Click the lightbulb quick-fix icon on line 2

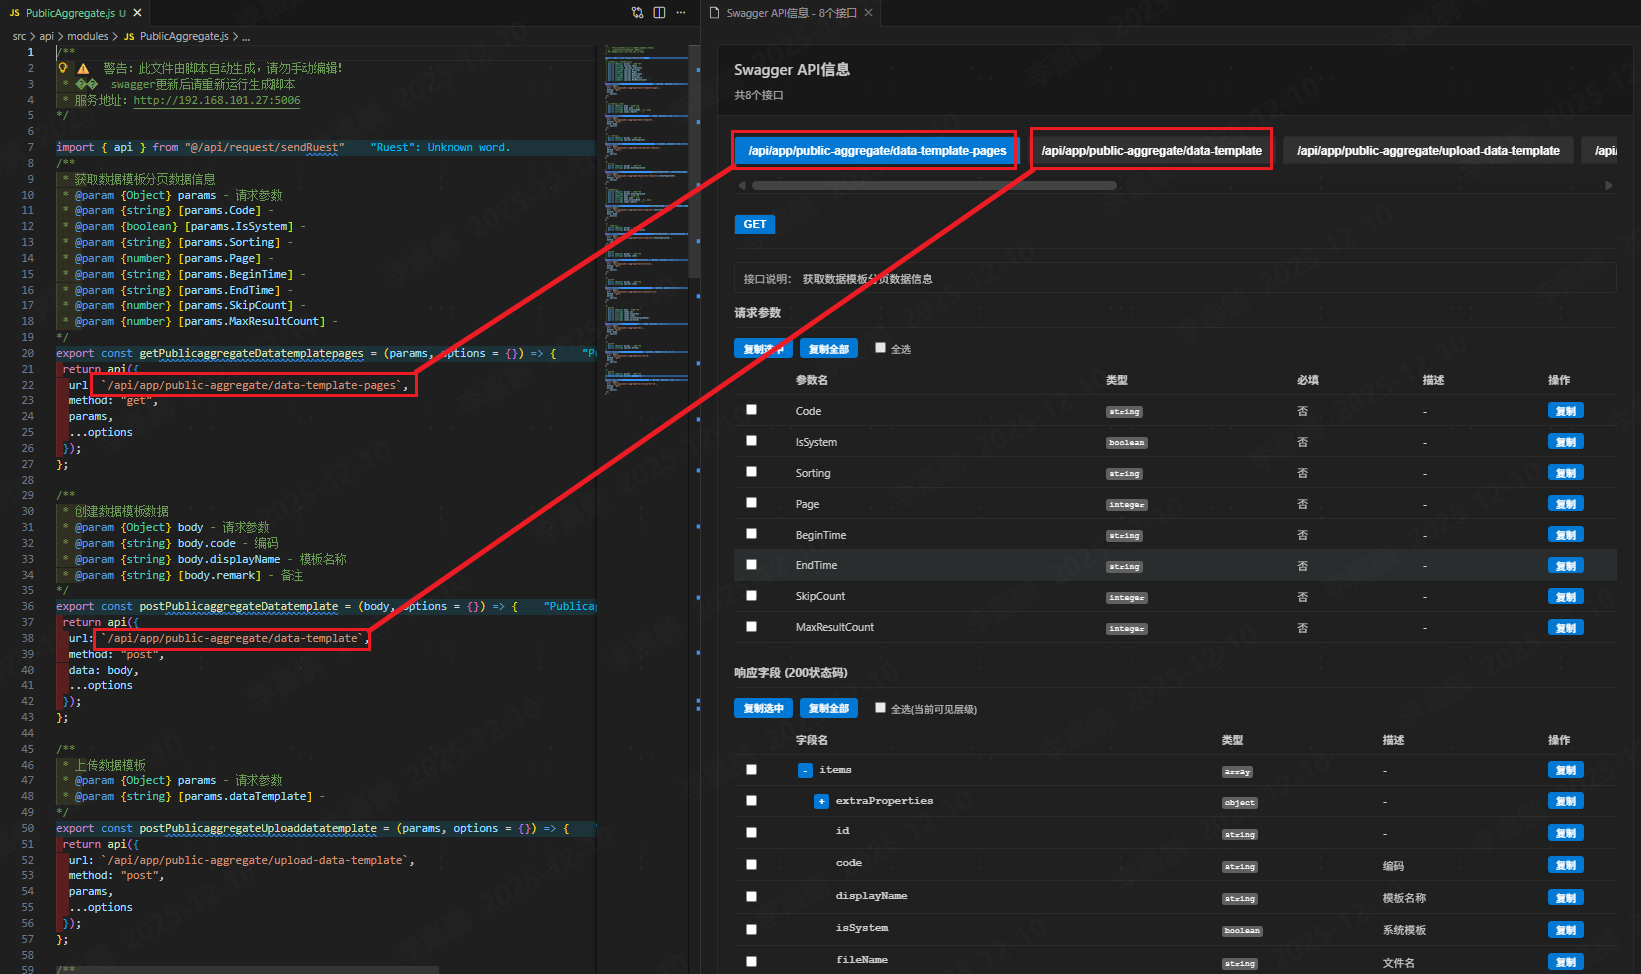[63, 68]
